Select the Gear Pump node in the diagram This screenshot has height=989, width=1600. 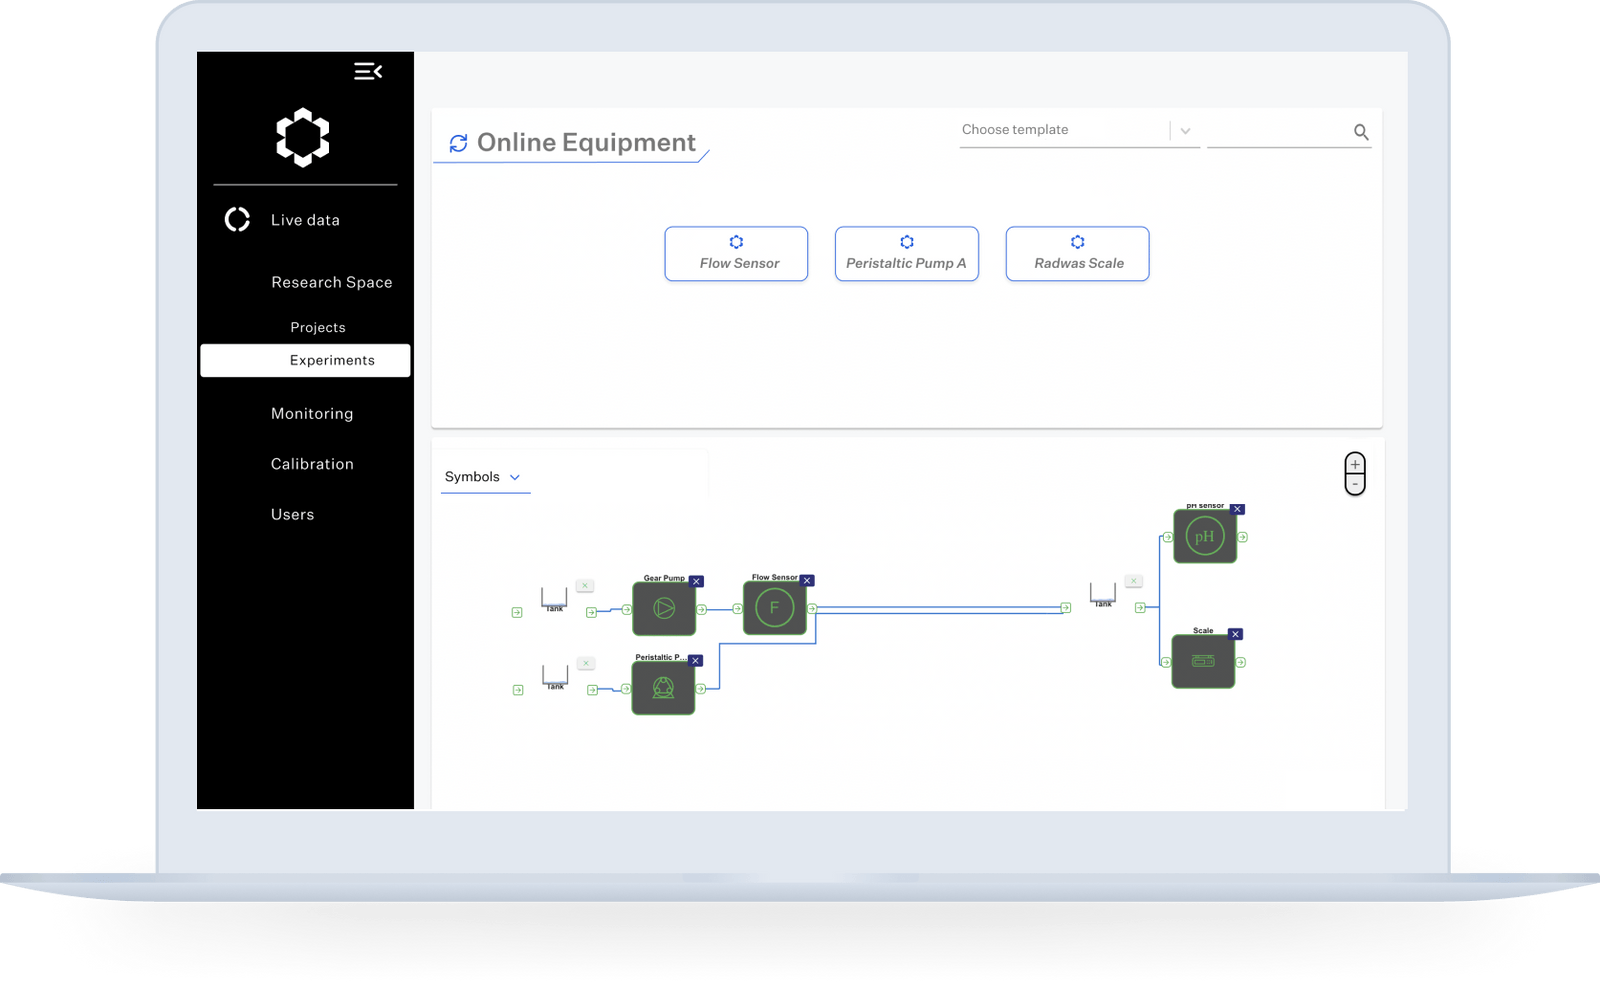tap(664, 608)
